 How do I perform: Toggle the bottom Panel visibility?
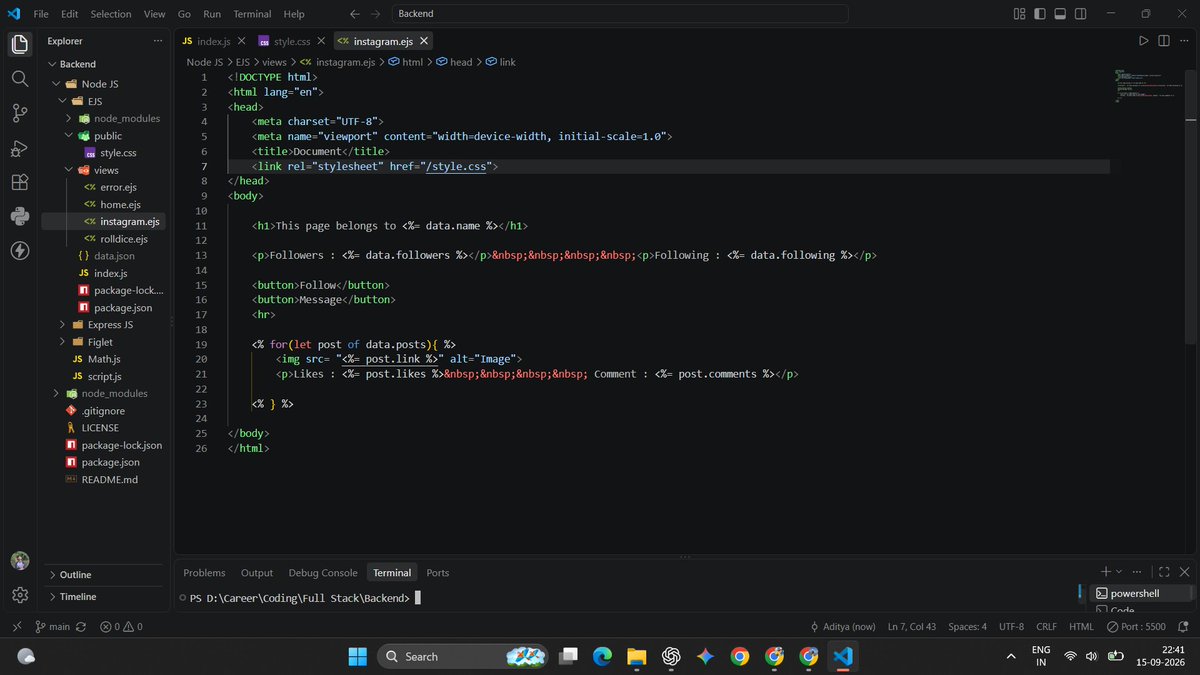[x=1061, y=14]
